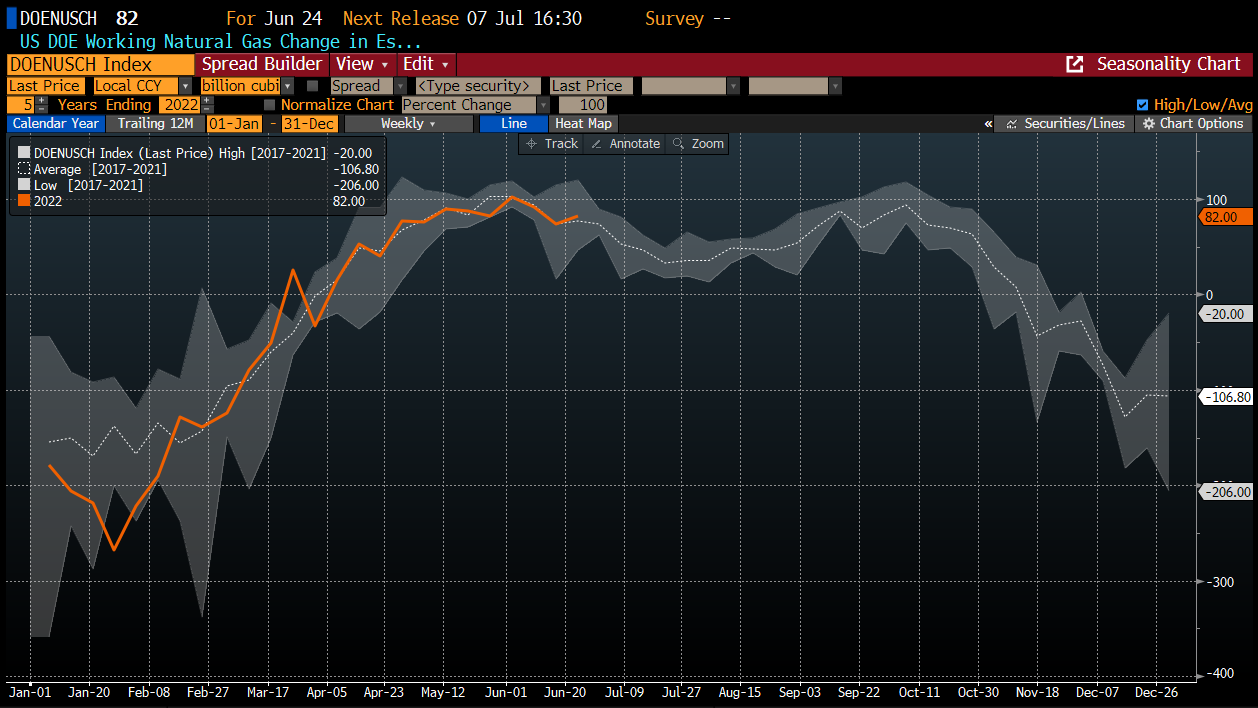Open the billion cubic units dropdown
1258x708 pixels.
pos(247,86)
